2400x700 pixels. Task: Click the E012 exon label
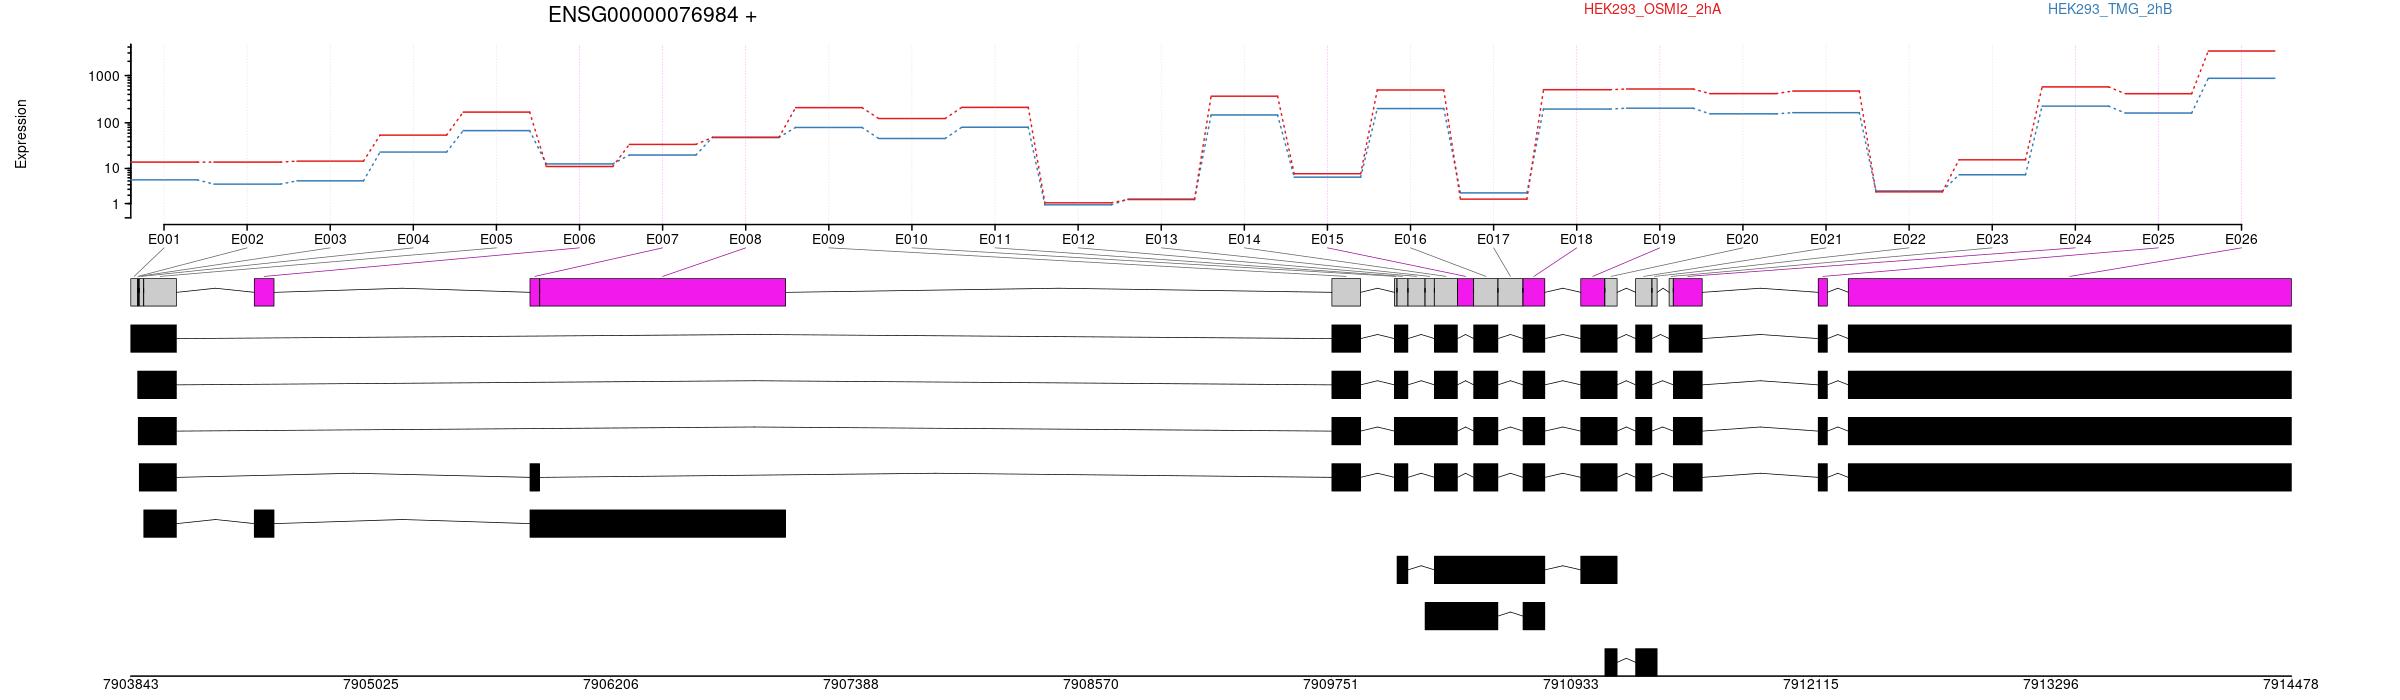pyautogui.click(x=1078, y=239)
